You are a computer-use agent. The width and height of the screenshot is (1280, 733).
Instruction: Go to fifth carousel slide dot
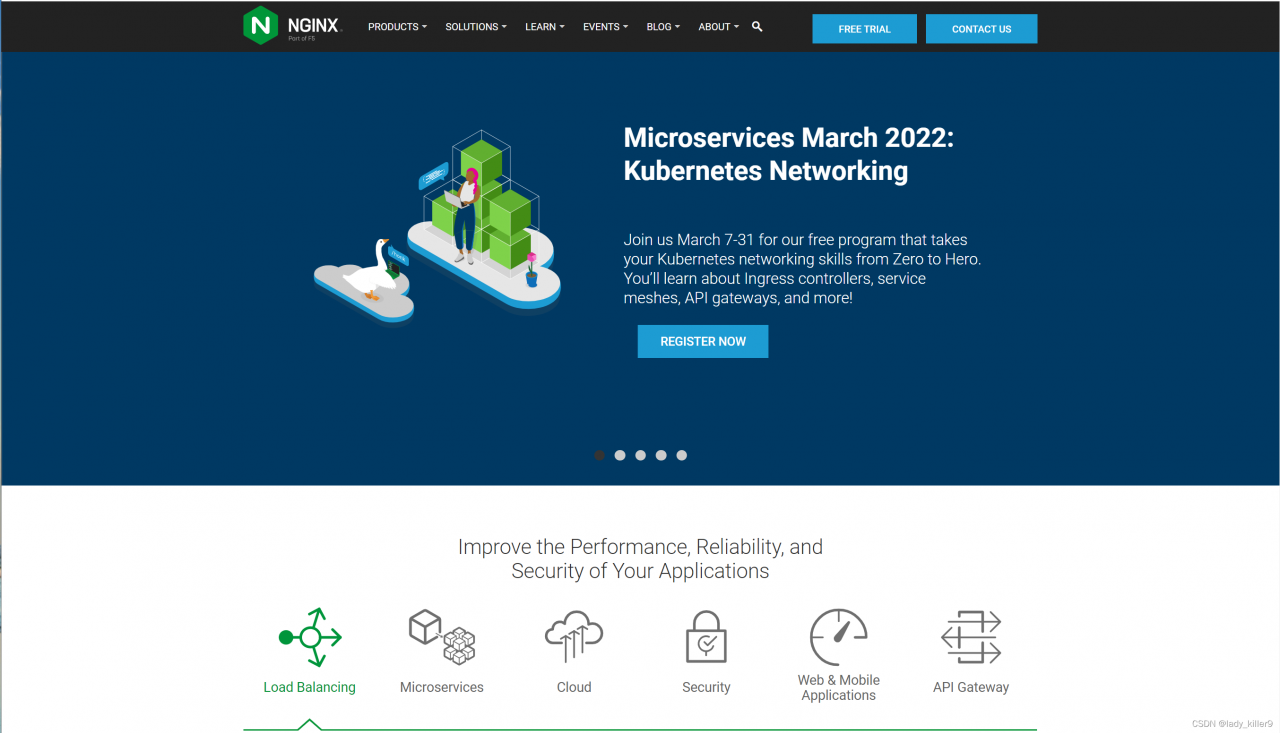tap(681, 455)
